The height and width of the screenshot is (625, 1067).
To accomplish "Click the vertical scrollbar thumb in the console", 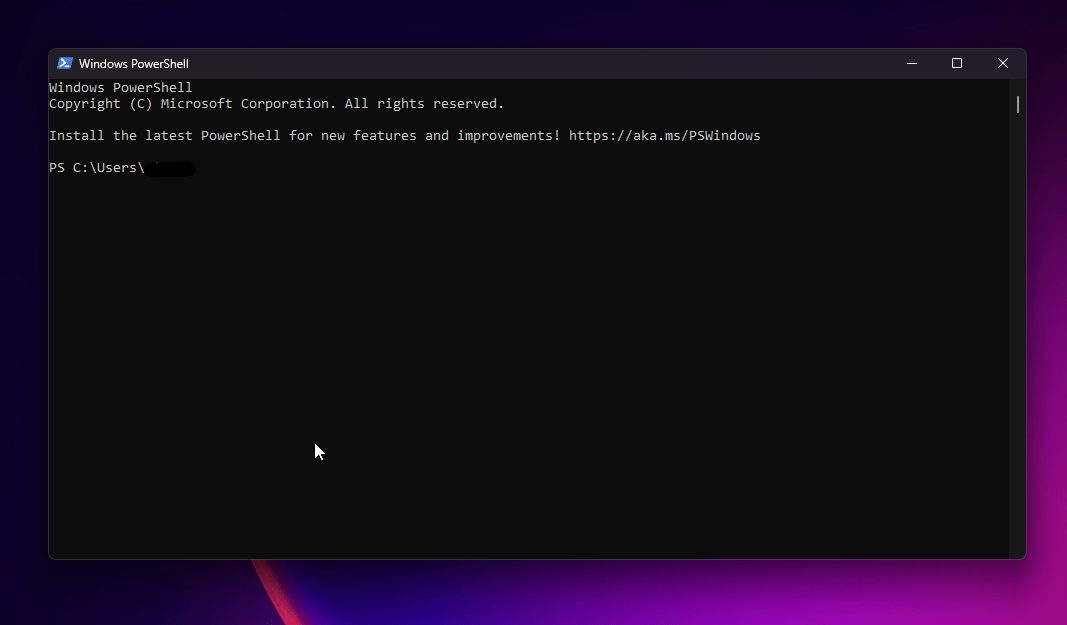I will [1018, 104].
